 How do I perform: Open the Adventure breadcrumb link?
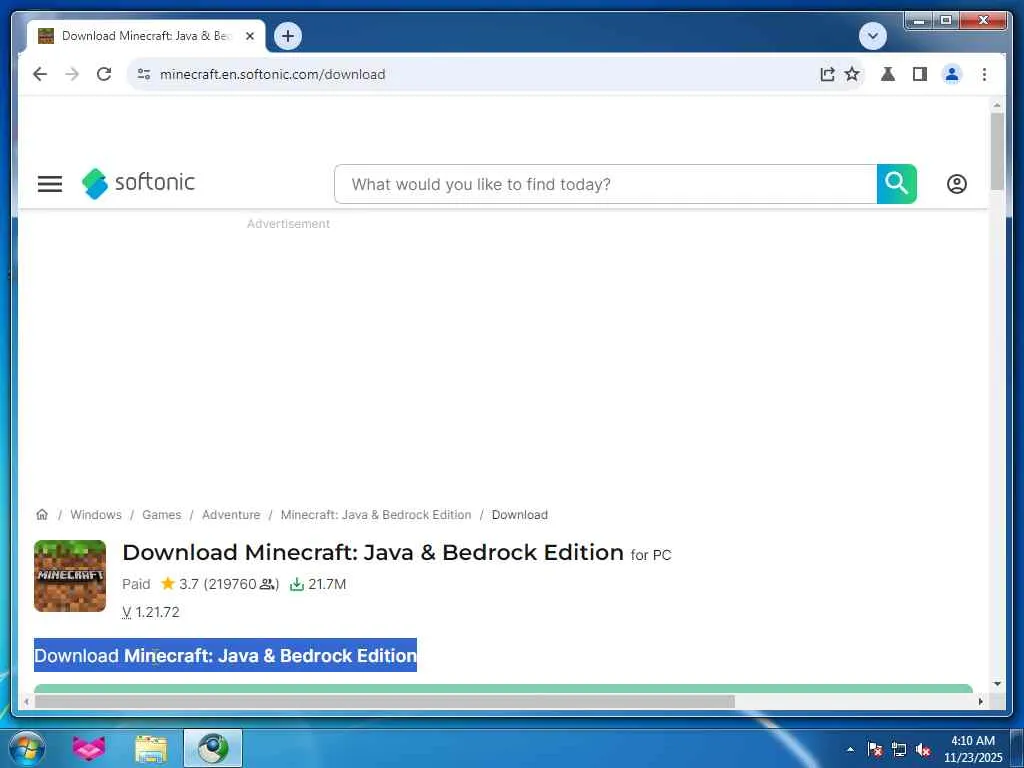click(231, 515)
